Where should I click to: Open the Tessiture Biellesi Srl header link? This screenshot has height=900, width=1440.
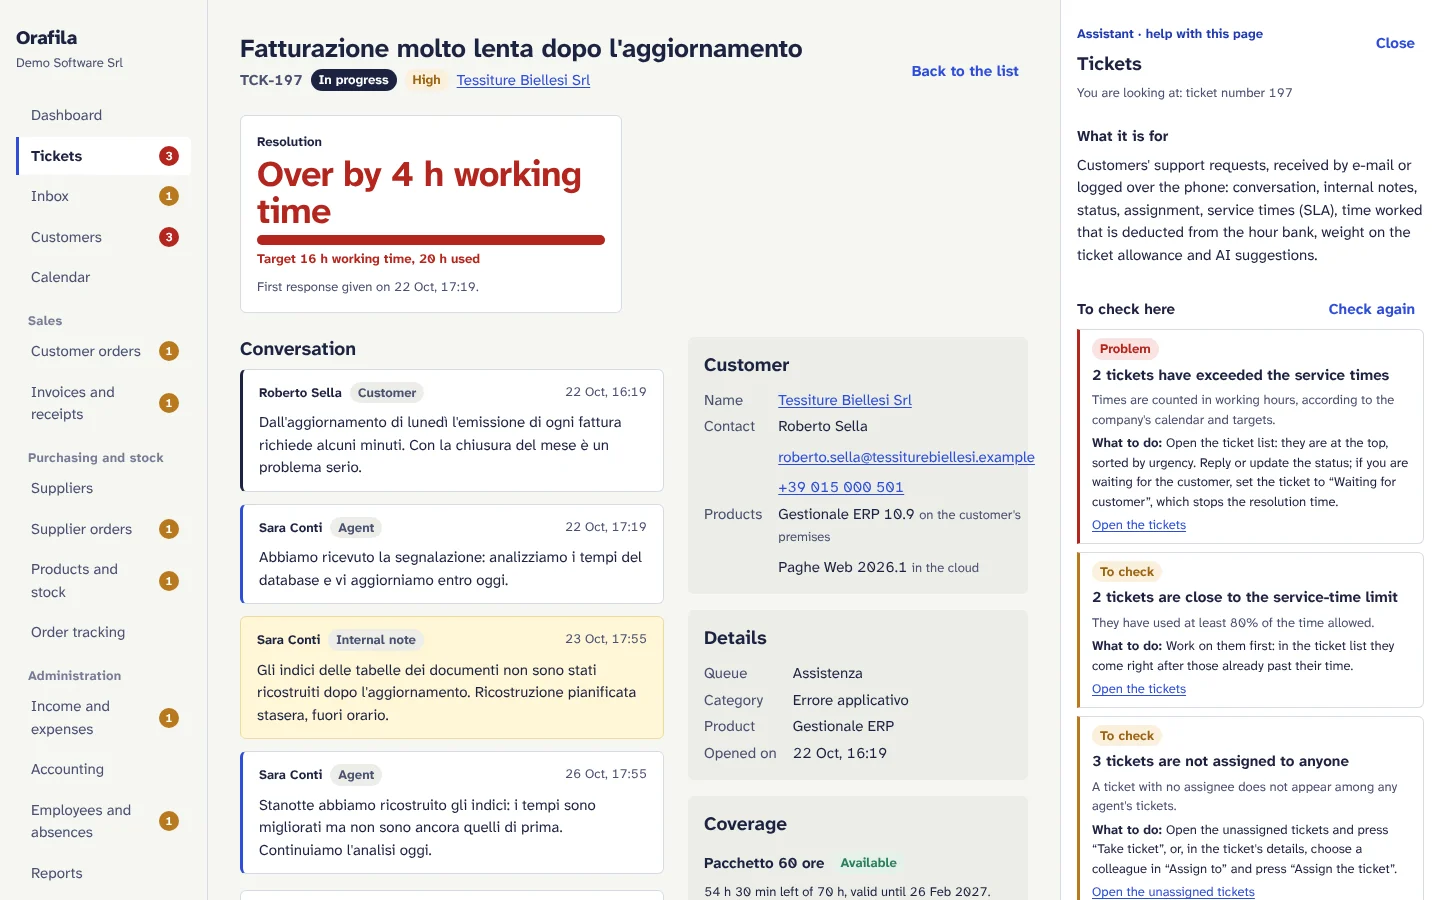pos(523,80)
